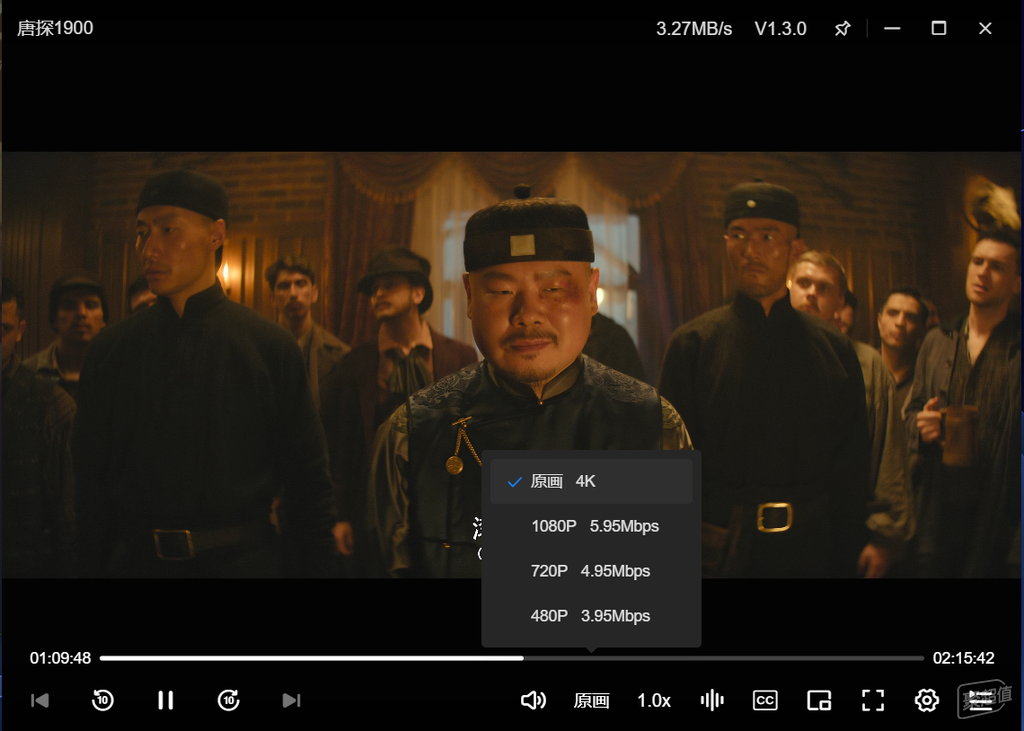
Task: Select 480P 3.95Mbps quality
Action: tap(591, 616)
